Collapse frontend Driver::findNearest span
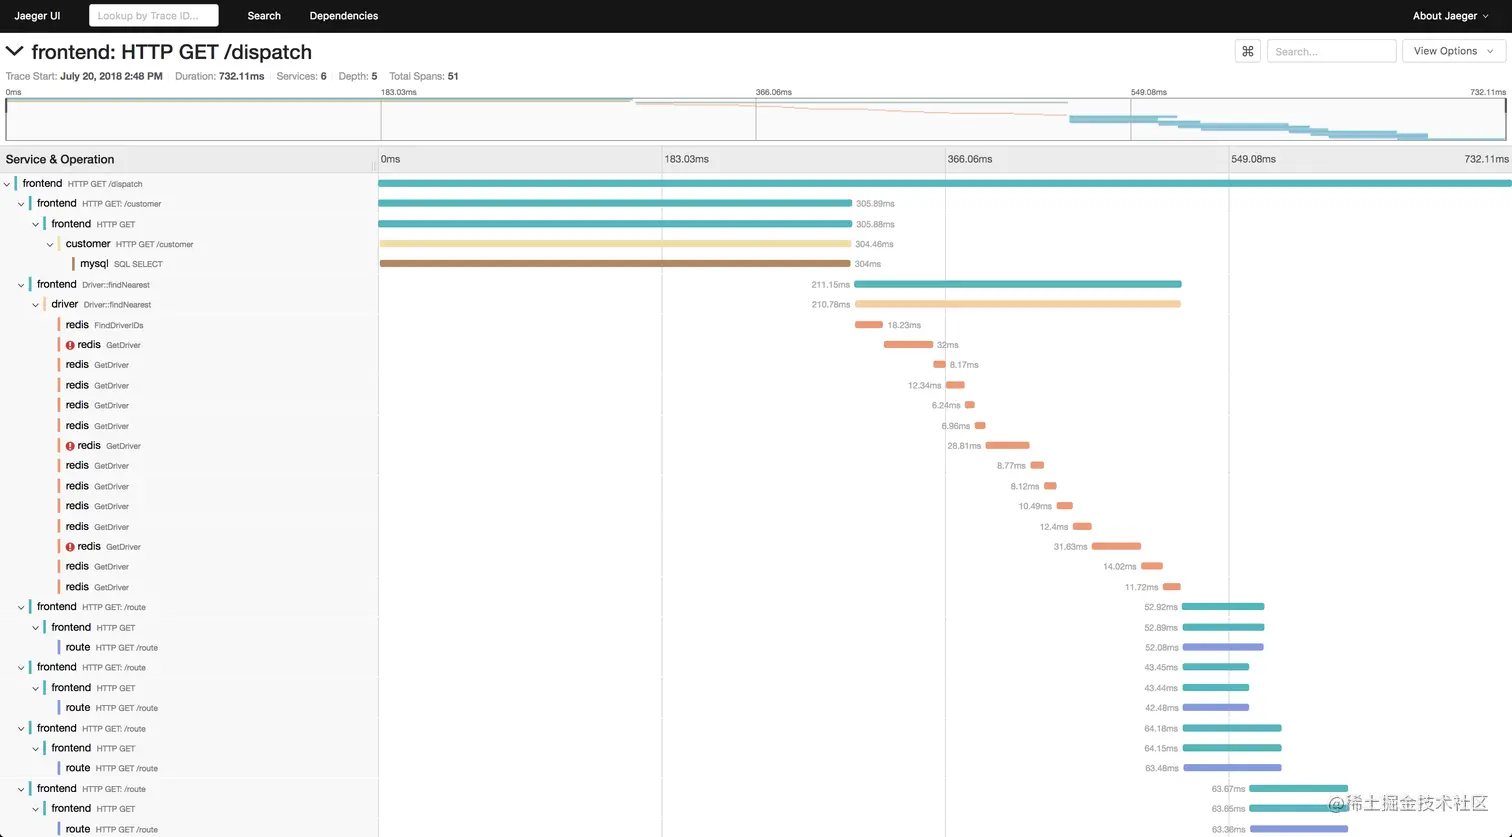Image resolution: width=1512 pixels, height=837 pixels. (x=21, y=285)
